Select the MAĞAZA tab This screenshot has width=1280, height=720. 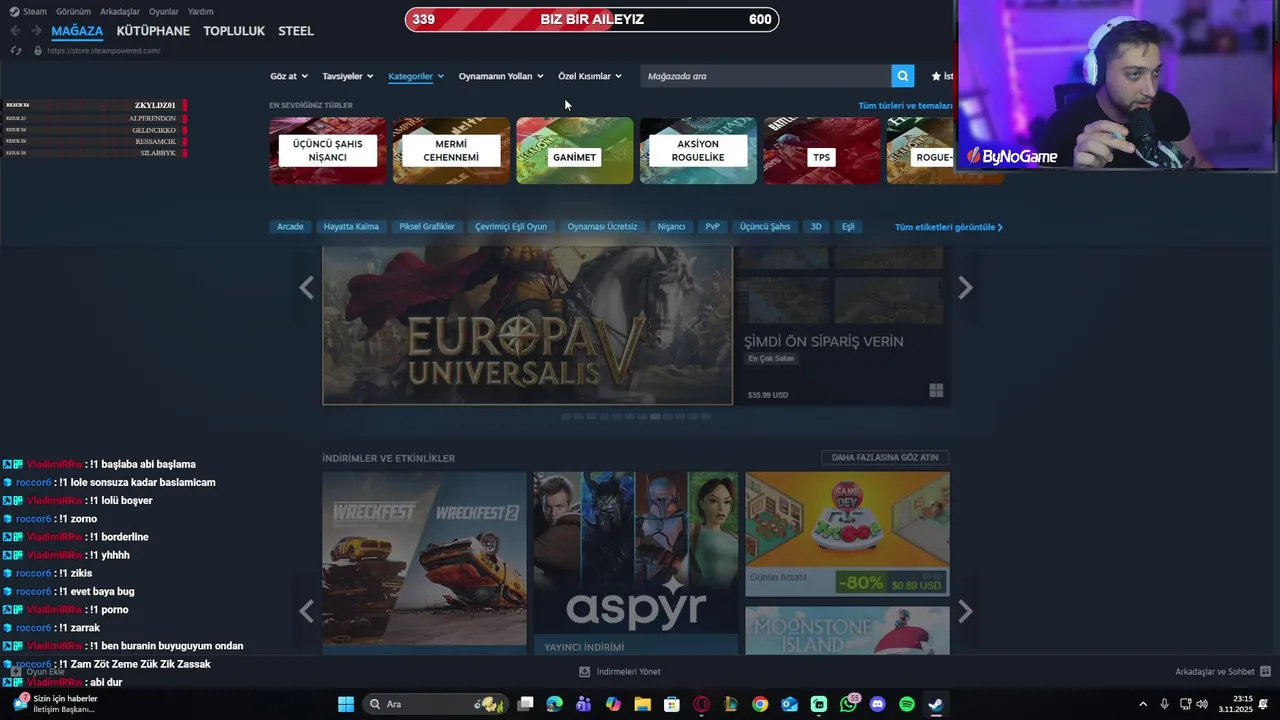[x=77, y=31]
